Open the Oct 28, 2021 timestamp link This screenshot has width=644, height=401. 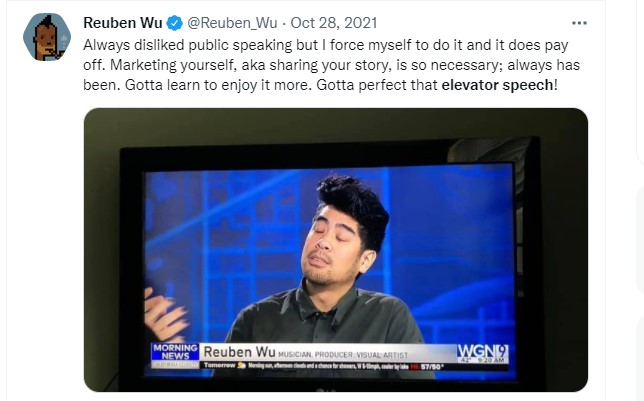(x=334, y=23)
